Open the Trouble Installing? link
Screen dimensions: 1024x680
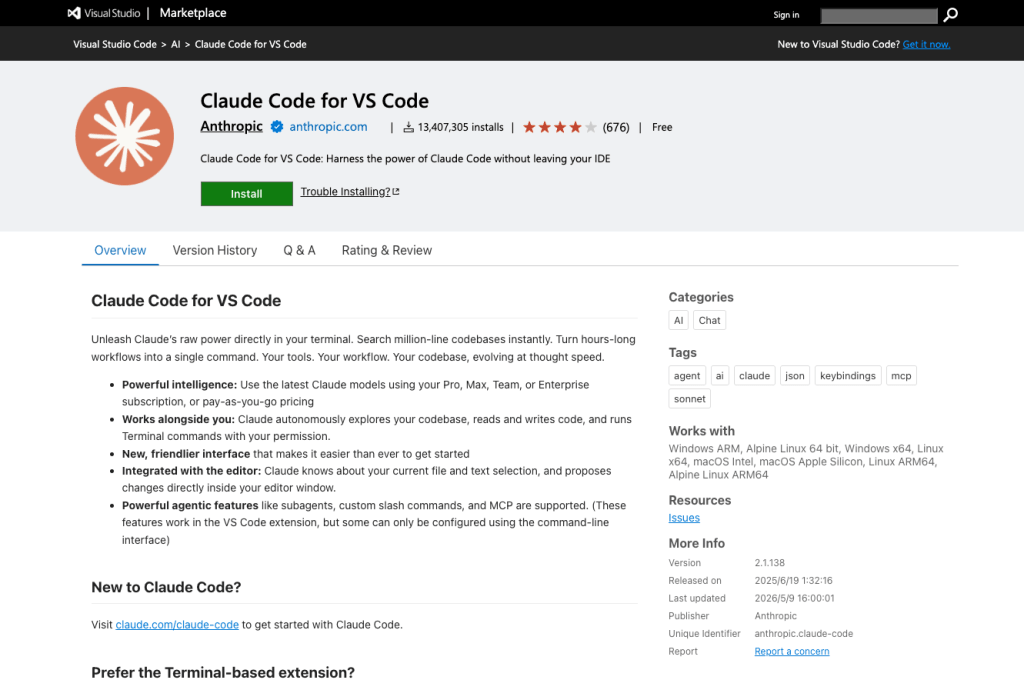[x=345, y=191]
